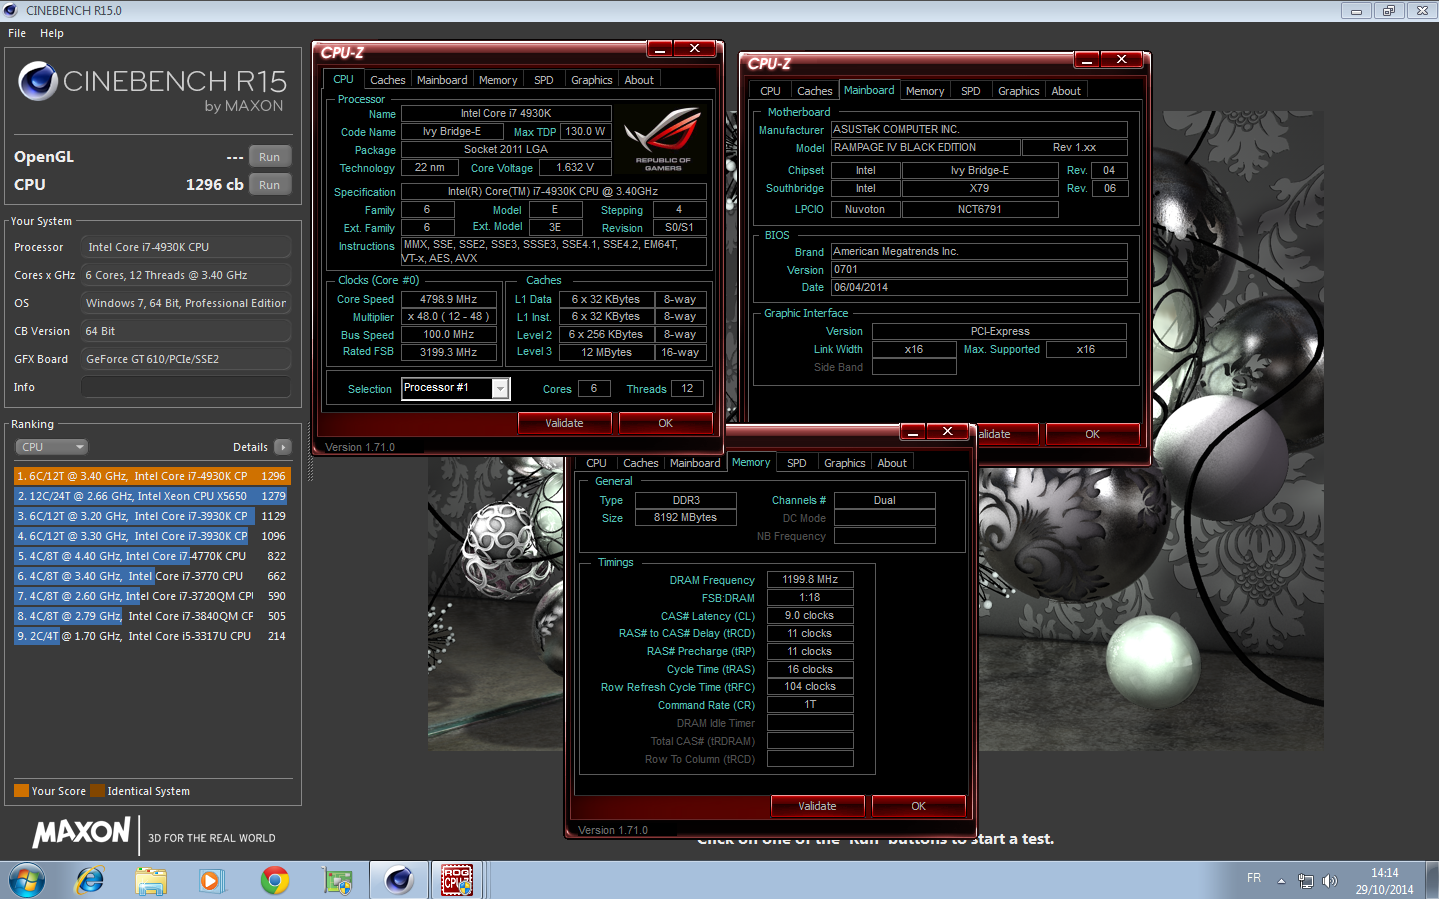Switch to Graphics tab in top-left CPU-Z window
This screenshot has height=899, width=1439.
[591, 80]
